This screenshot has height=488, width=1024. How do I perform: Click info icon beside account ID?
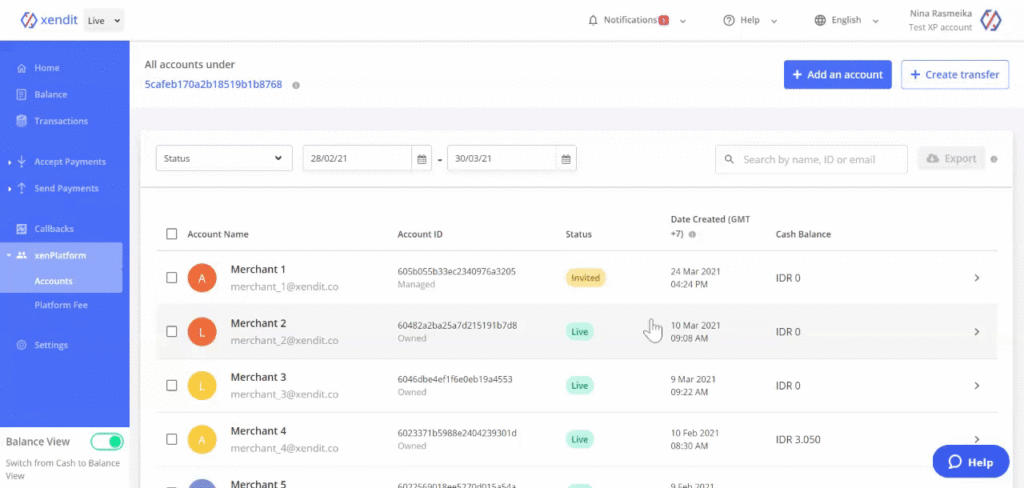(296, 86)
